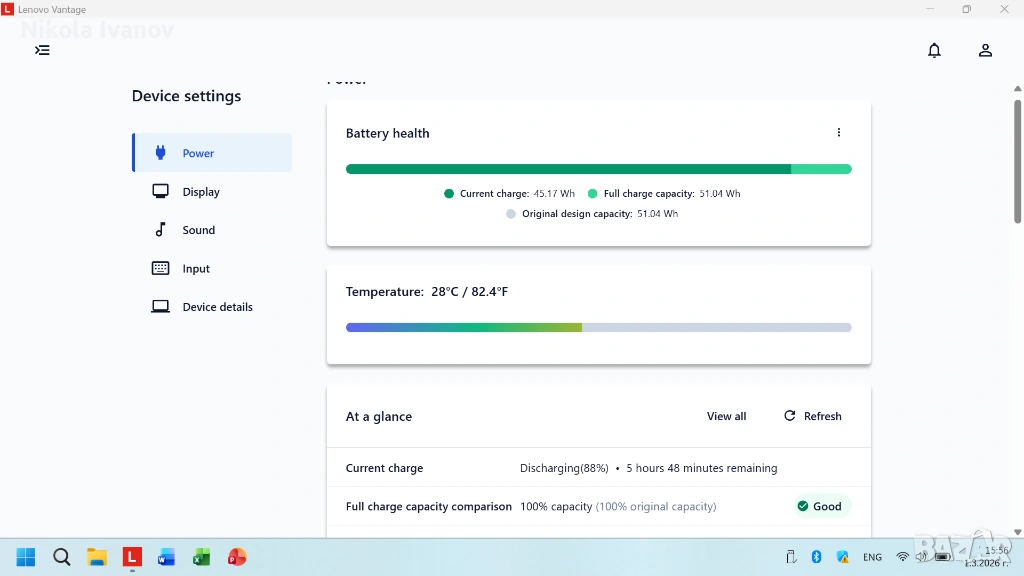The width and height of the screenshot is (1024, 576).
Task: Open Battery health more options menu
Action: point(839,133)
